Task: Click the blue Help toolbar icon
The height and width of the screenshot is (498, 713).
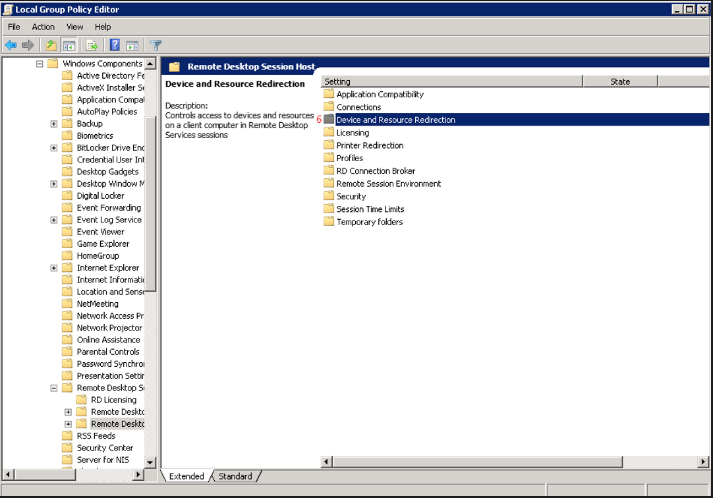Action: click(x=115, y=45)
